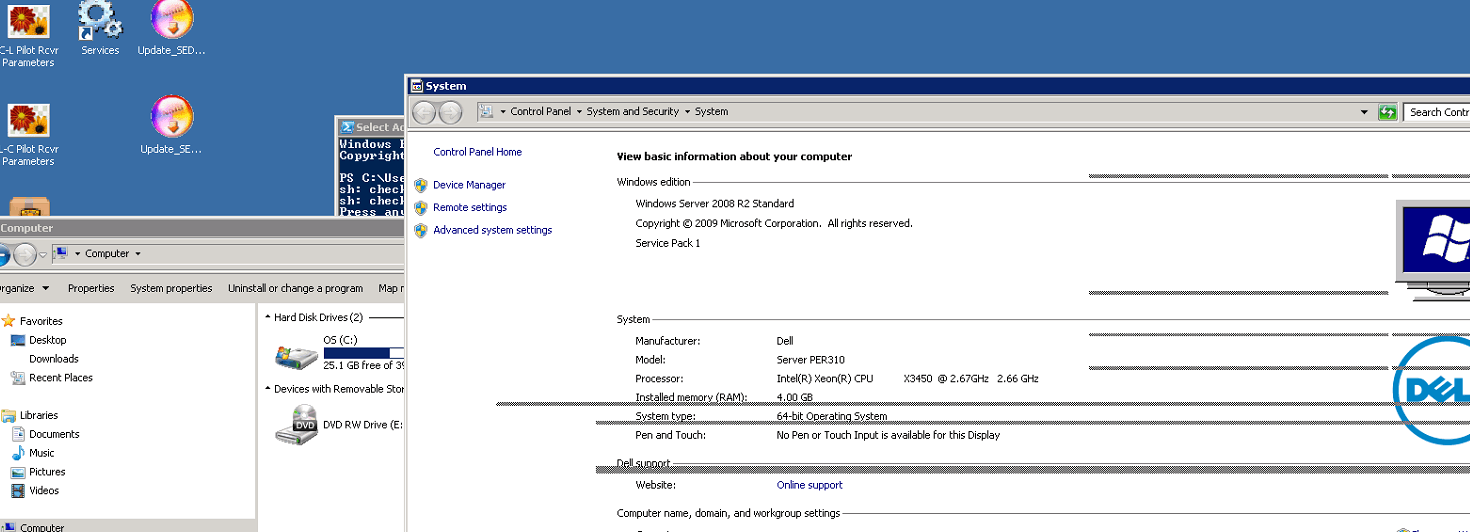The width and height of the screenshot is (1470, 532).
Task: Click the 'Service Pack 1' text
Action: 668,243
